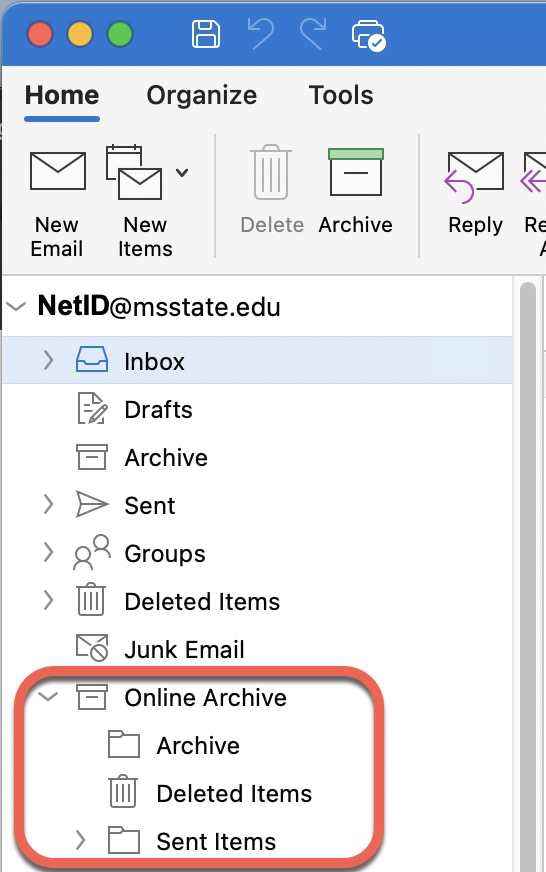Image resolution: width=546 pixels, height=872 pixels.
Task: Expand the Inbox folder chevron
Action: pos(48,360)
